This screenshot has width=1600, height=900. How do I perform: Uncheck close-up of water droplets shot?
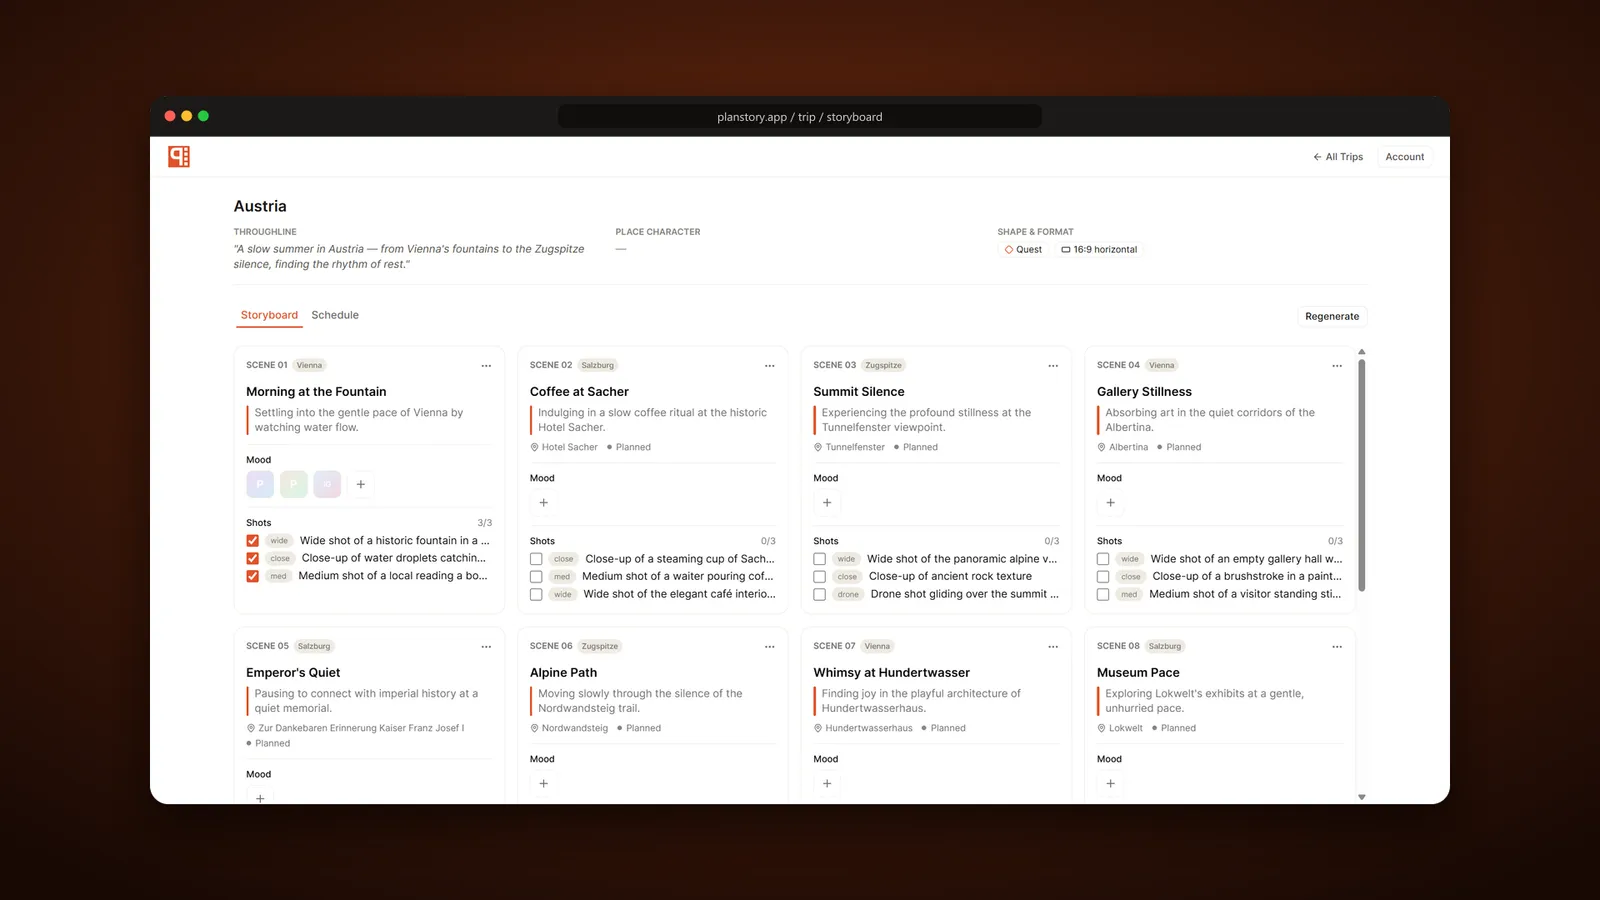point(253,559)
